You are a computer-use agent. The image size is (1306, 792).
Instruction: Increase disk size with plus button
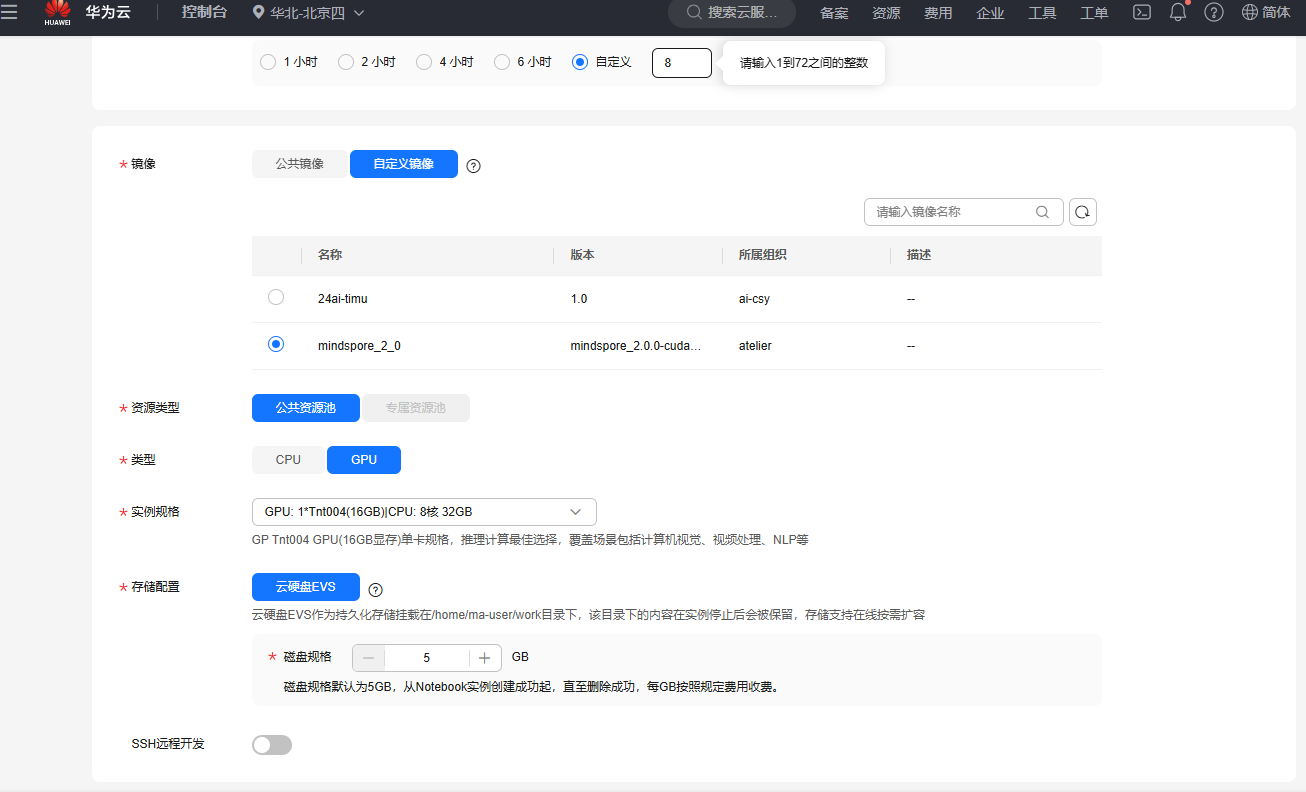485,658
